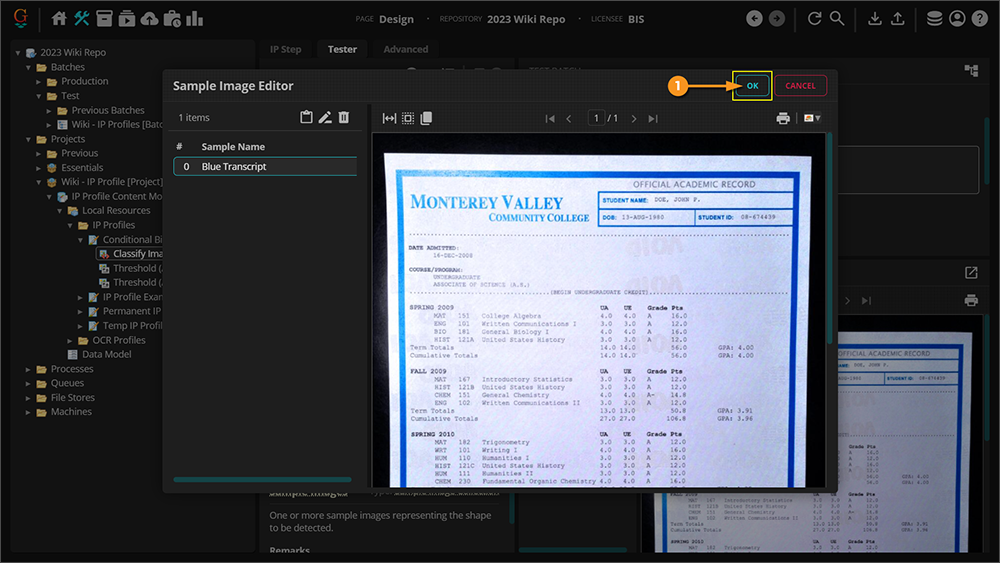Switch to the IP Step tab
The image size is (1000, 563).
tap(285, 49)
